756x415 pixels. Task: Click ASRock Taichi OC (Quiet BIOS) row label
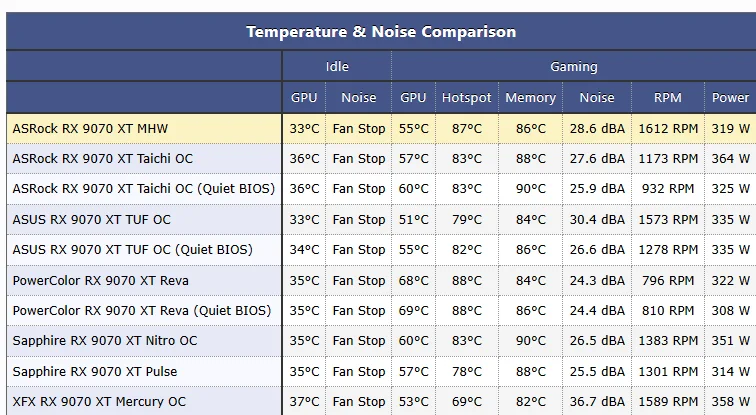[x=144, y=188]
